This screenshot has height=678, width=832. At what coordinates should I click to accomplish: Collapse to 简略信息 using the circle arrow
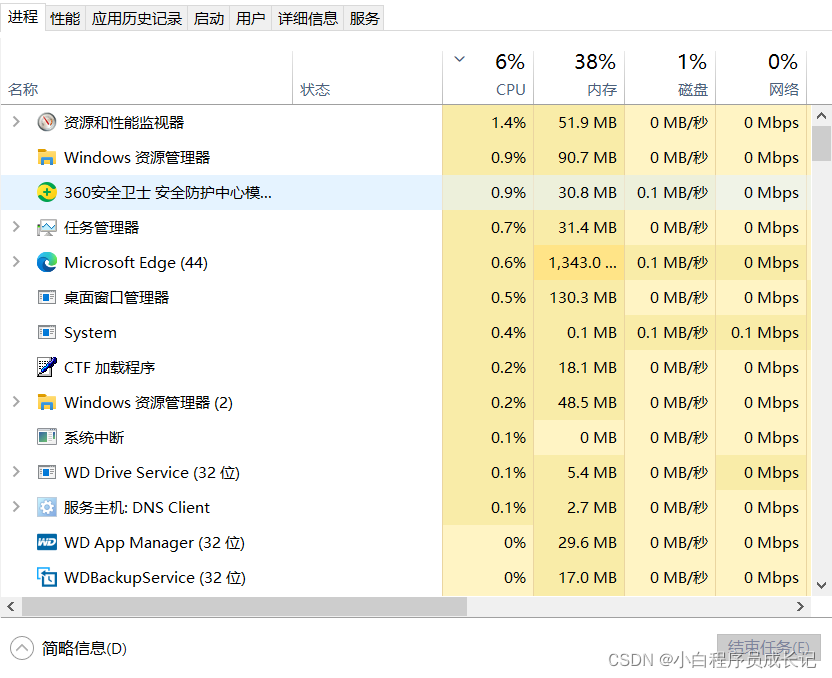[22, 648]
